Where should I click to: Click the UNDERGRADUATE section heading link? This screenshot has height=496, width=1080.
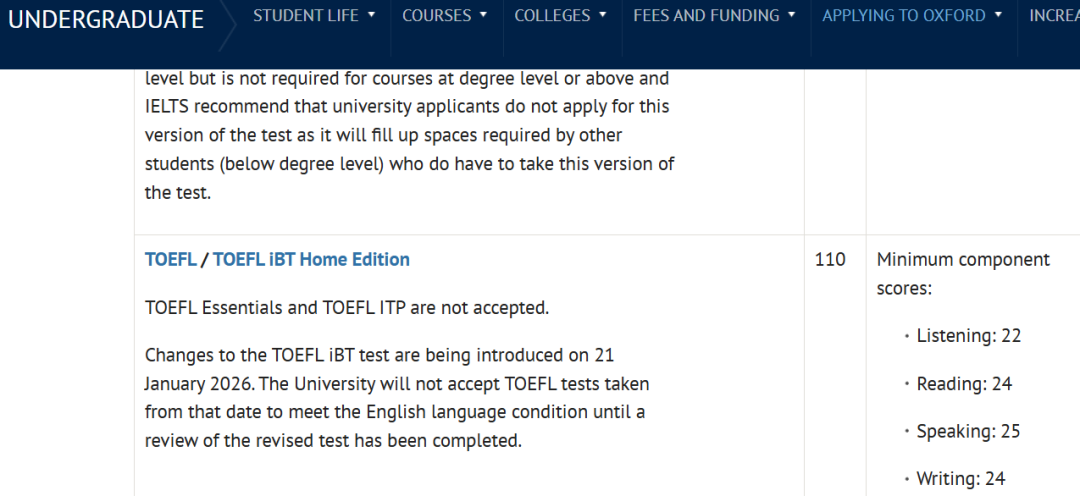[106, 19]
